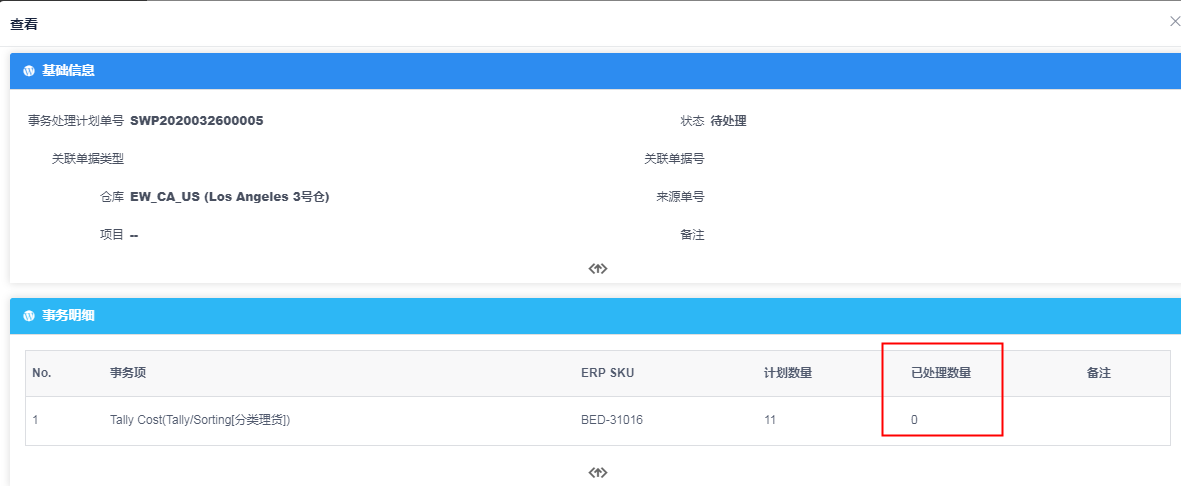Click the 计划数量 column header
This screenshot has height=486, width=1181.
pyautogui.click(x=788, y=373)
